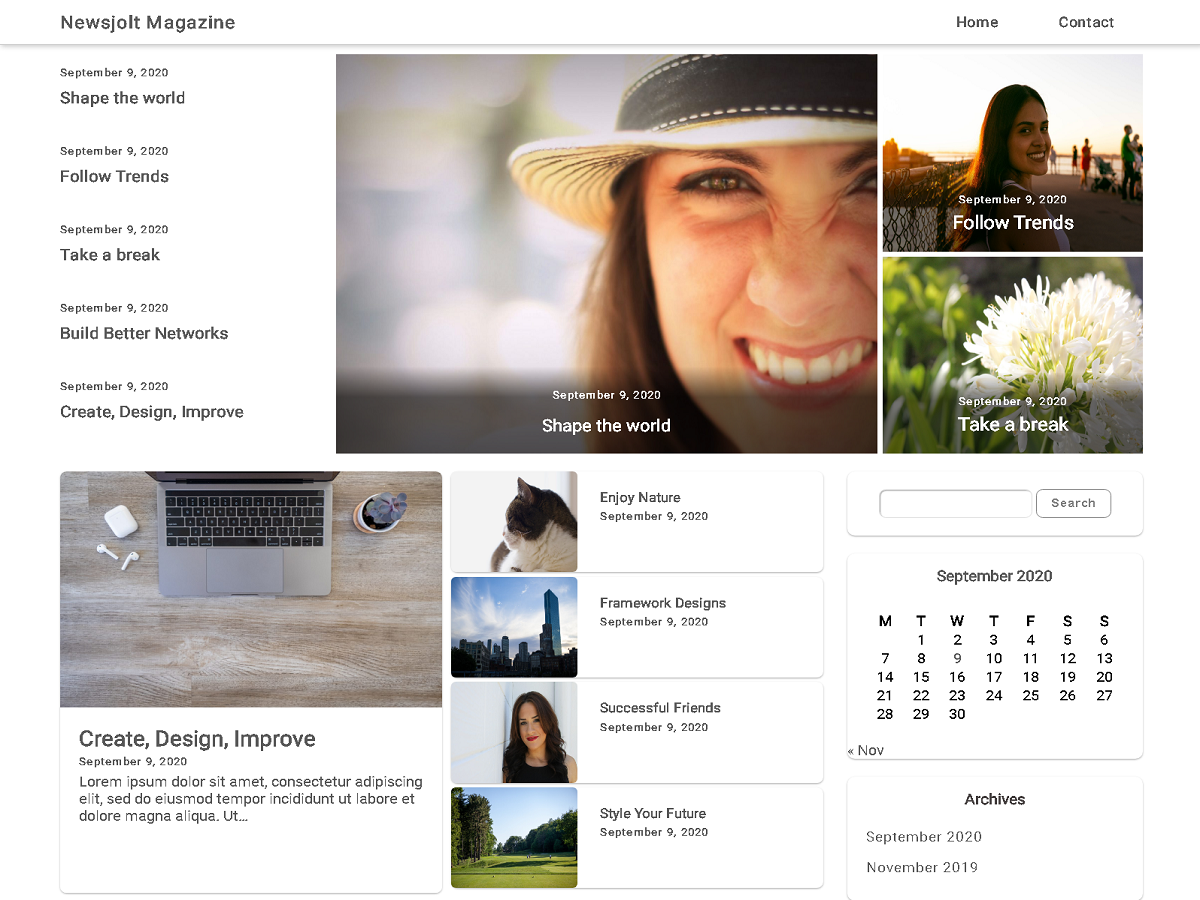Click the laptop desk photo thumbnail
Viewport: 1200px width, 900px height.
(250, 588)
